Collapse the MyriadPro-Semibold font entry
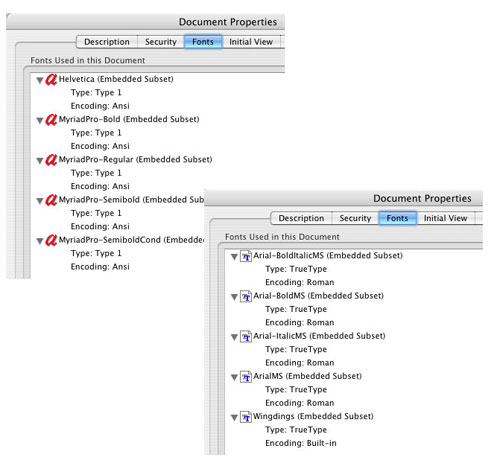Image resolution: width=500 pixels, height=466 pixels. point(40,201)
